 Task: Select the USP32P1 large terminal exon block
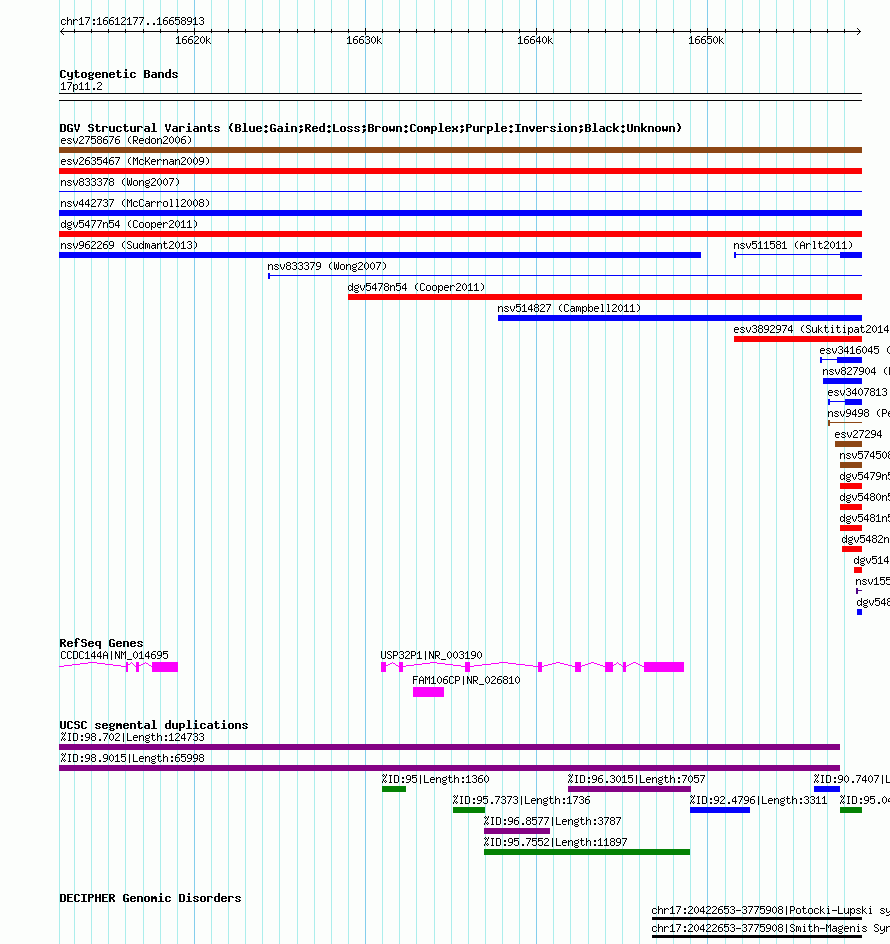coord(664,666)
